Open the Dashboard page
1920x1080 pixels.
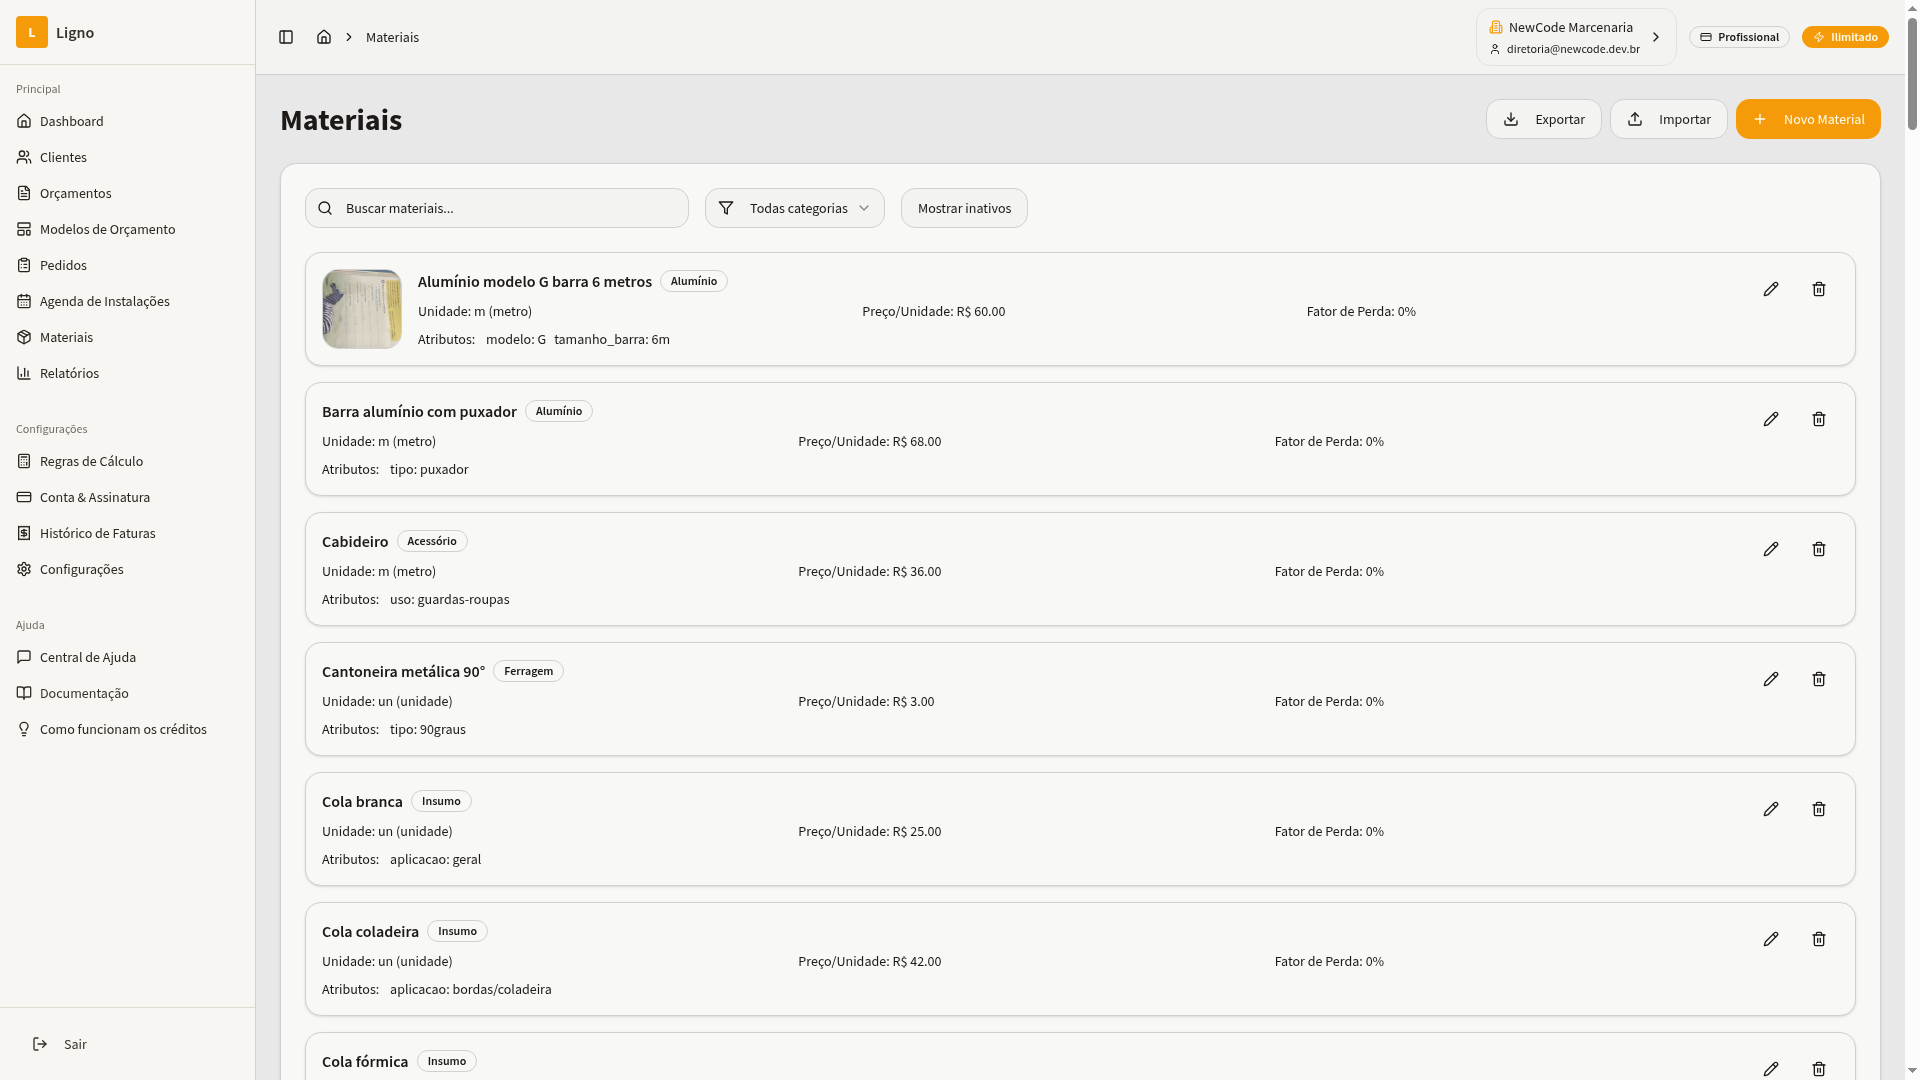click(127, 121)
